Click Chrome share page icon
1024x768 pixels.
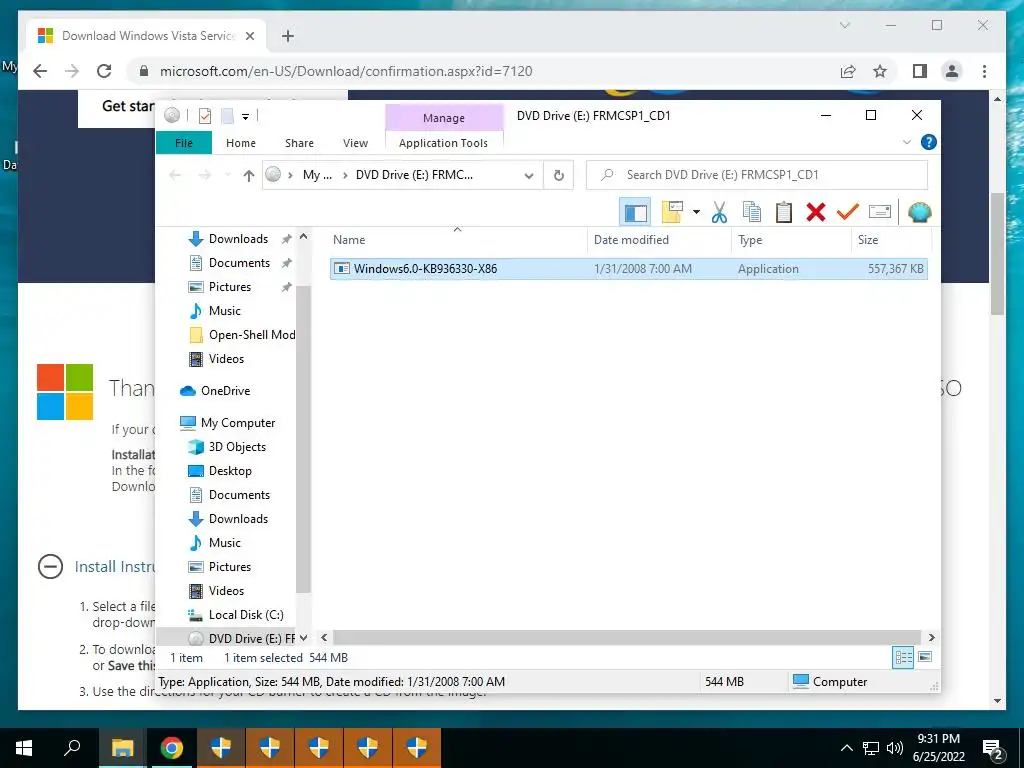pos(848,71)
